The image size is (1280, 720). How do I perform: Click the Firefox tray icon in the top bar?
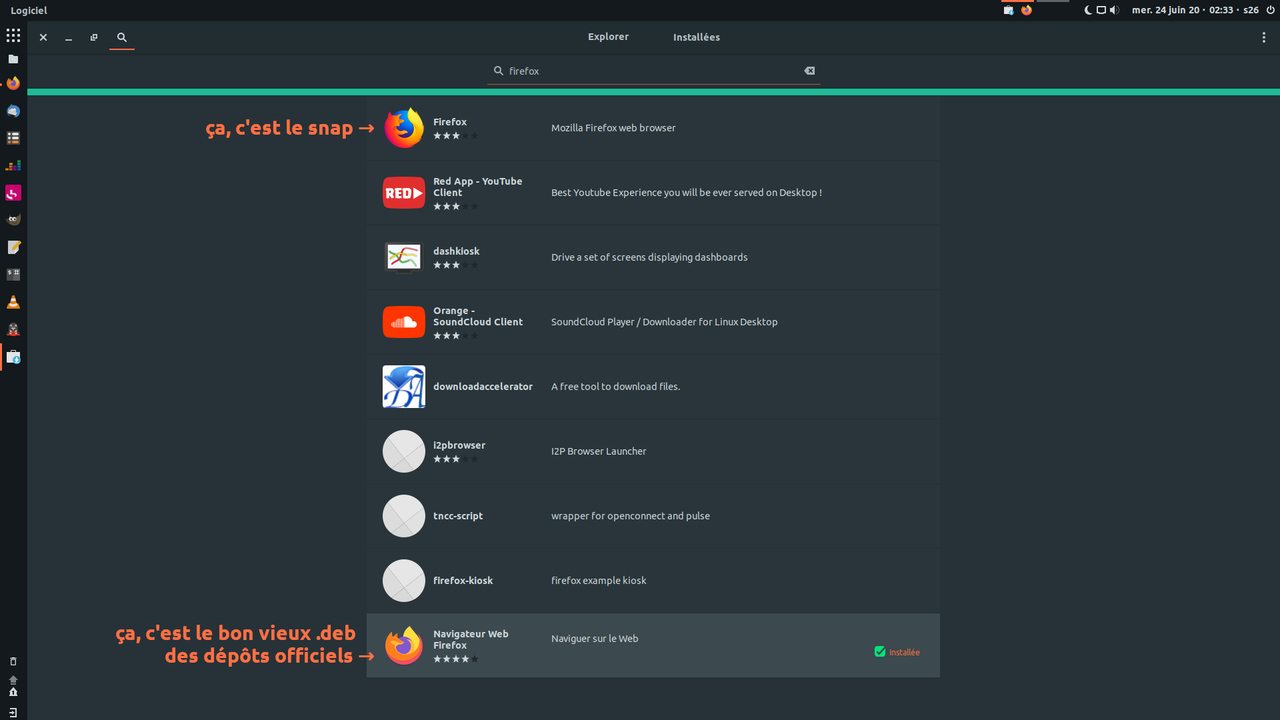tap(1026, 10)
